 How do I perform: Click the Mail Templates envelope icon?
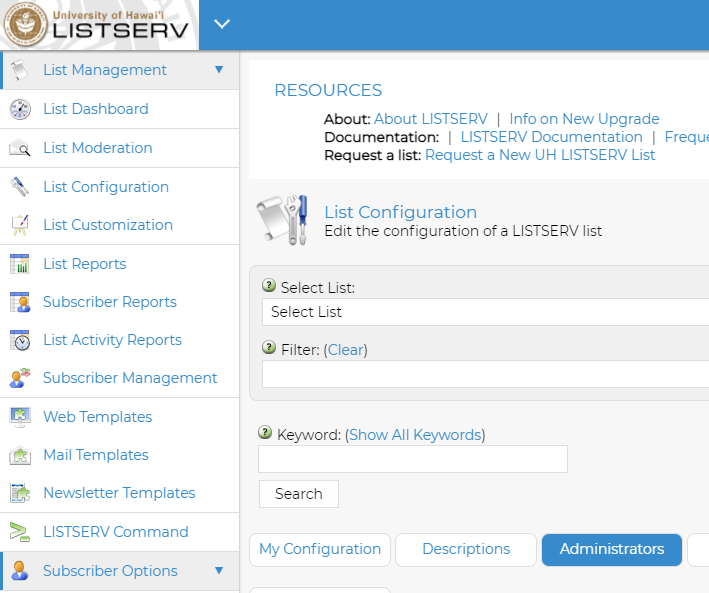[20, 455]
